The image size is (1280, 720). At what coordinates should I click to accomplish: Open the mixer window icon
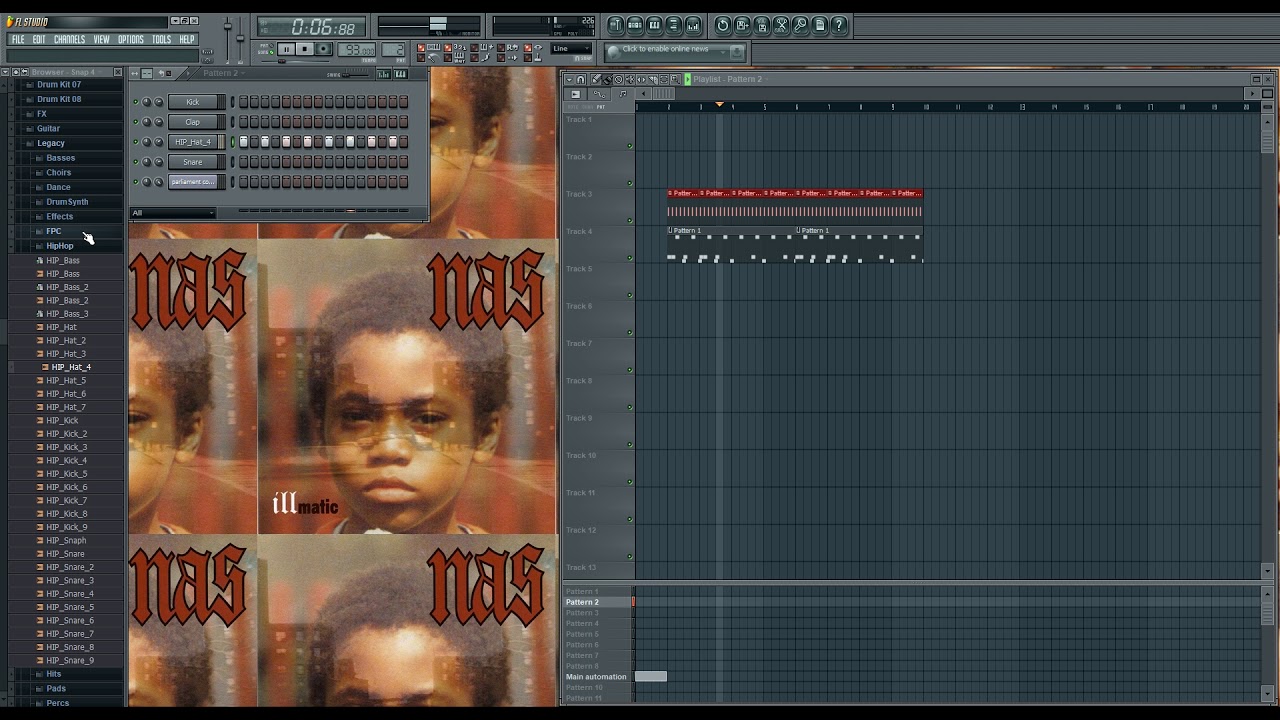[693, 25]
